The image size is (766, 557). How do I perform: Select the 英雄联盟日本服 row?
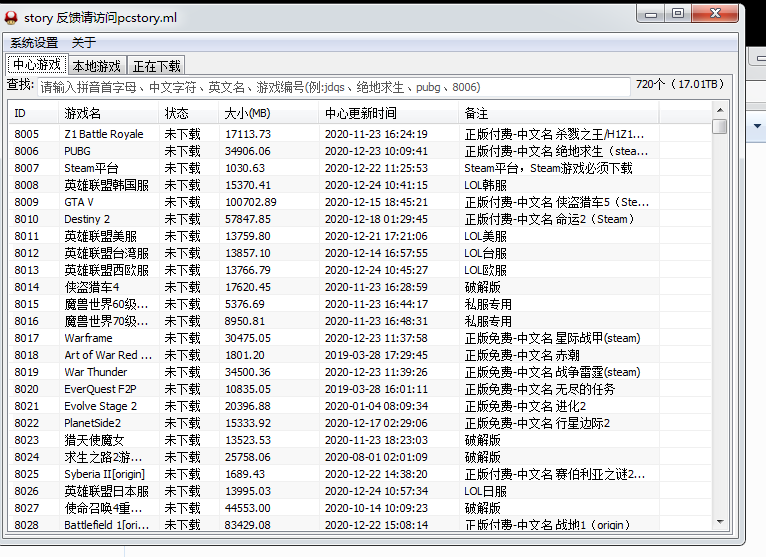tap(360, 491)
